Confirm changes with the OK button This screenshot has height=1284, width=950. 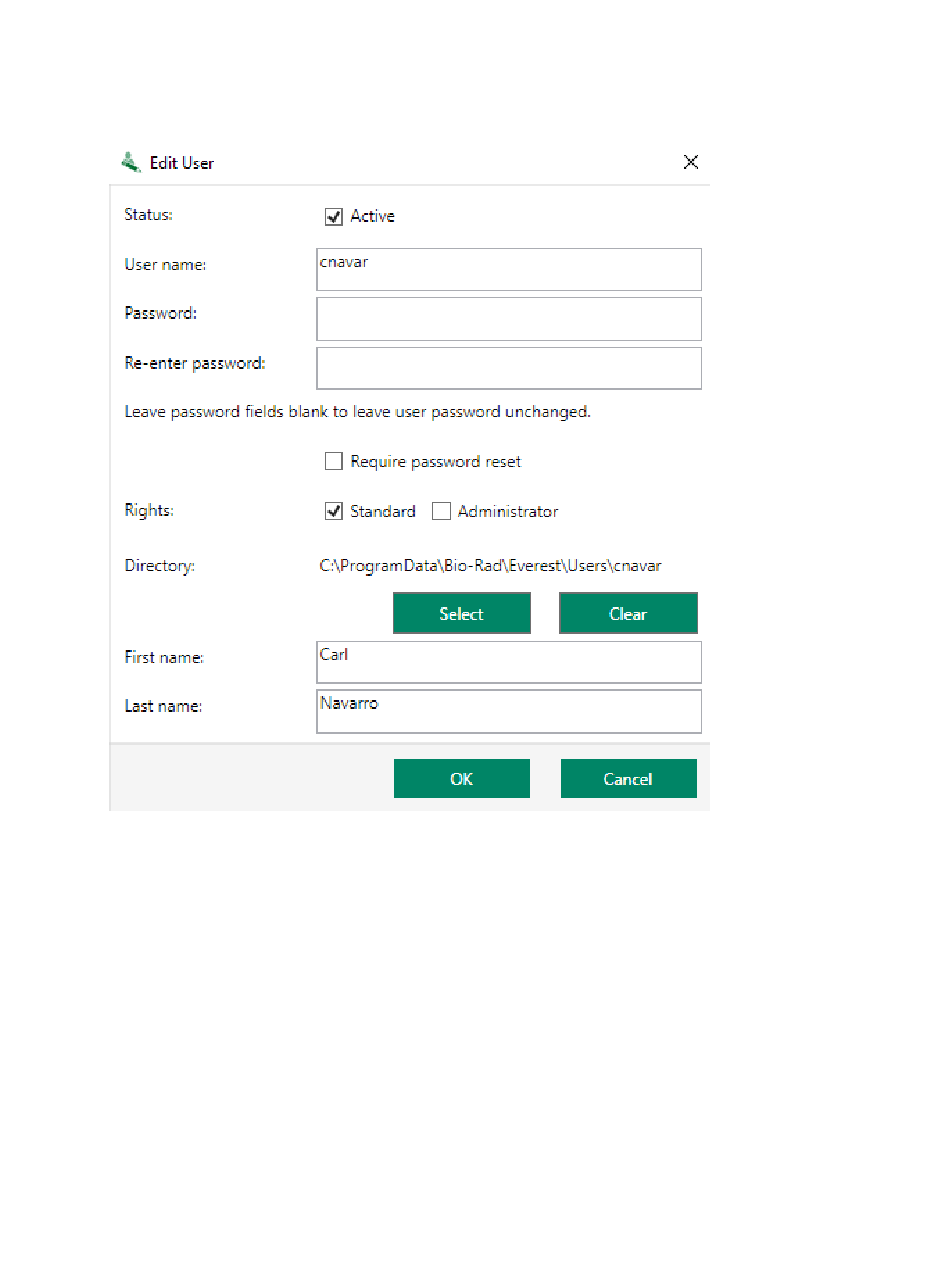pyautogui.click(x=462, y=779)
